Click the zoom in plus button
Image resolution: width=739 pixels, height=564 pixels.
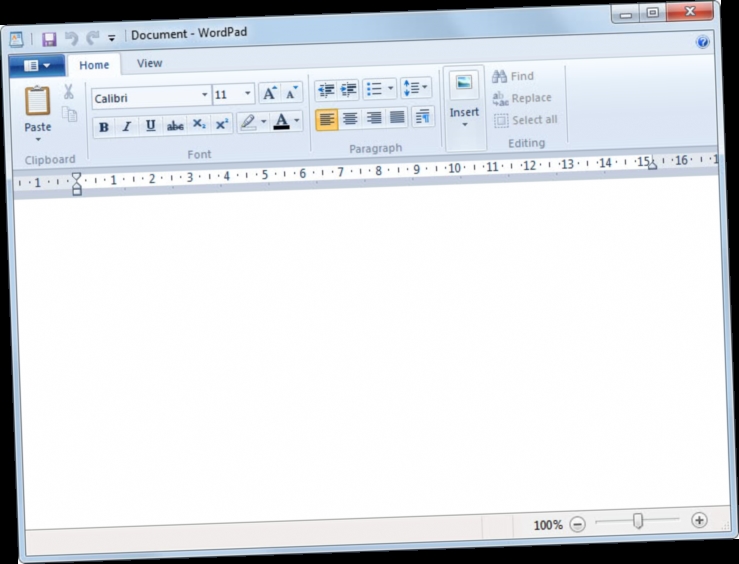click(699, 520)
